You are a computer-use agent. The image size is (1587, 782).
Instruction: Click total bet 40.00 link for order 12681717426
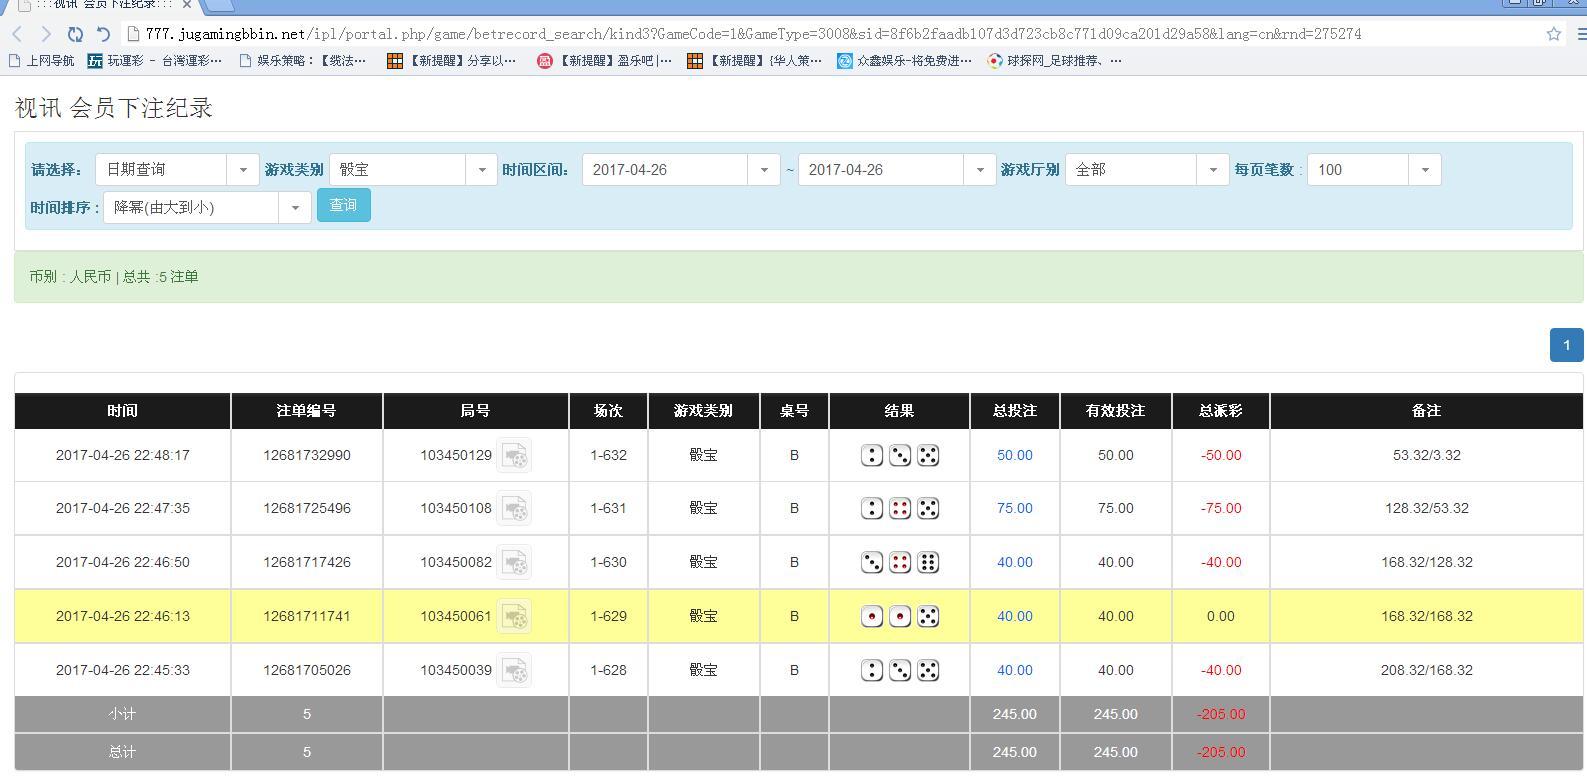click(x=1015, y=563)
